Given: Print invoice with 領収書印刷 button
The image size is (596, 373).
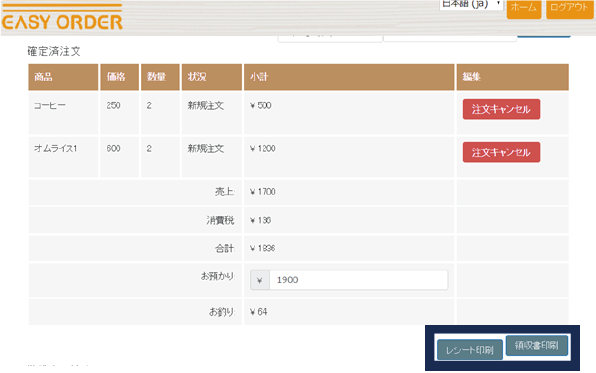Looking at the screenshot, I should pyautogui.click(x=537, y=345).
